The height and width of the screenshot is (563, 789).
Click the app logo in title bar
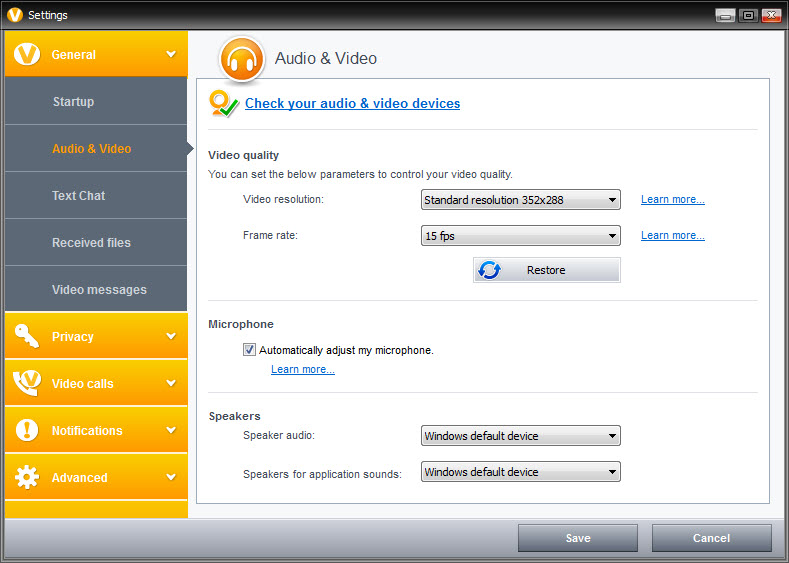15,15
